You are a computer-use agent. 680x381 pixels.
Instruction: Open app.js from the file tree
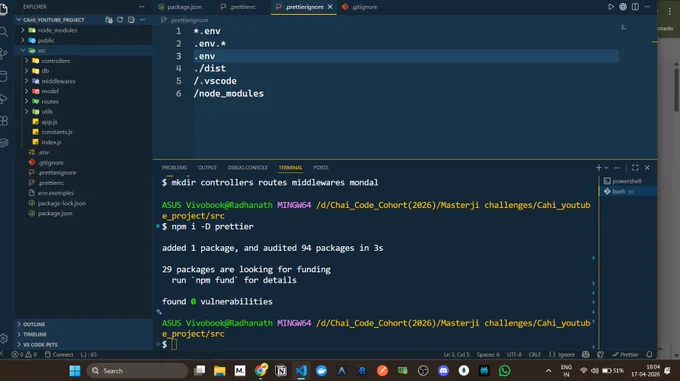[x=83, y=122]
